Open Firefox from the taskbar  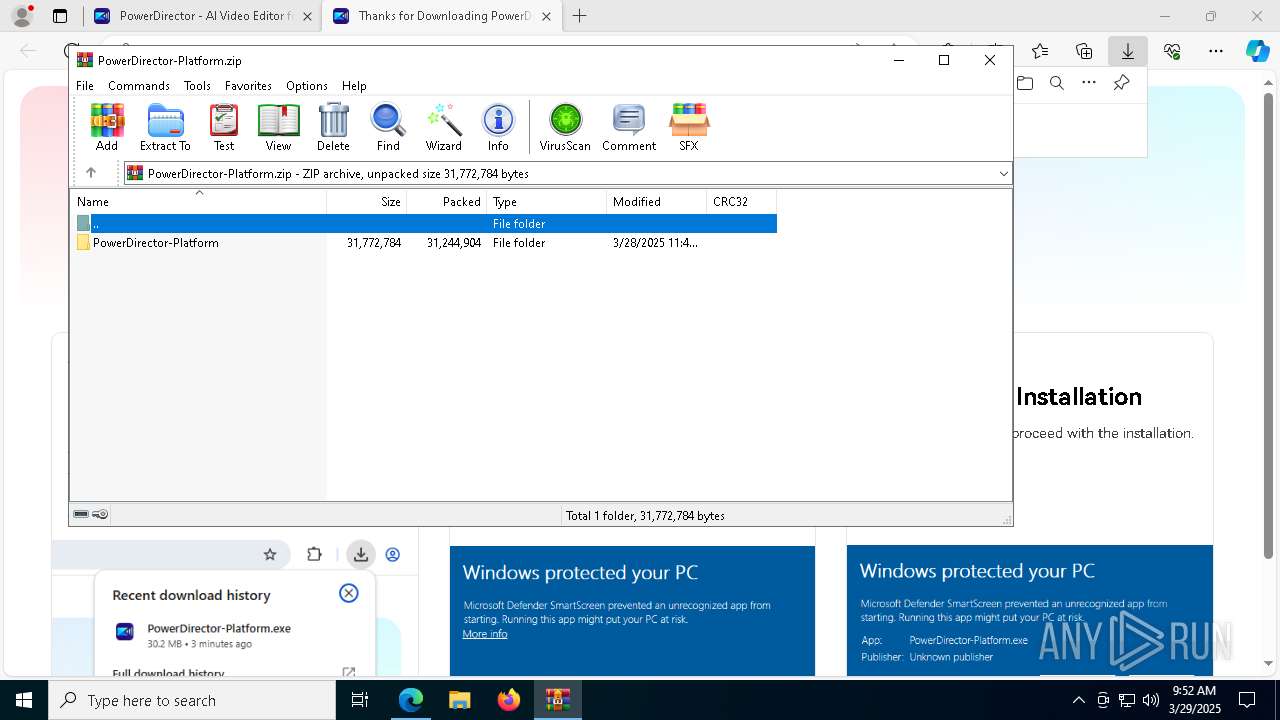pyautogui.click(x=508, y=700)
